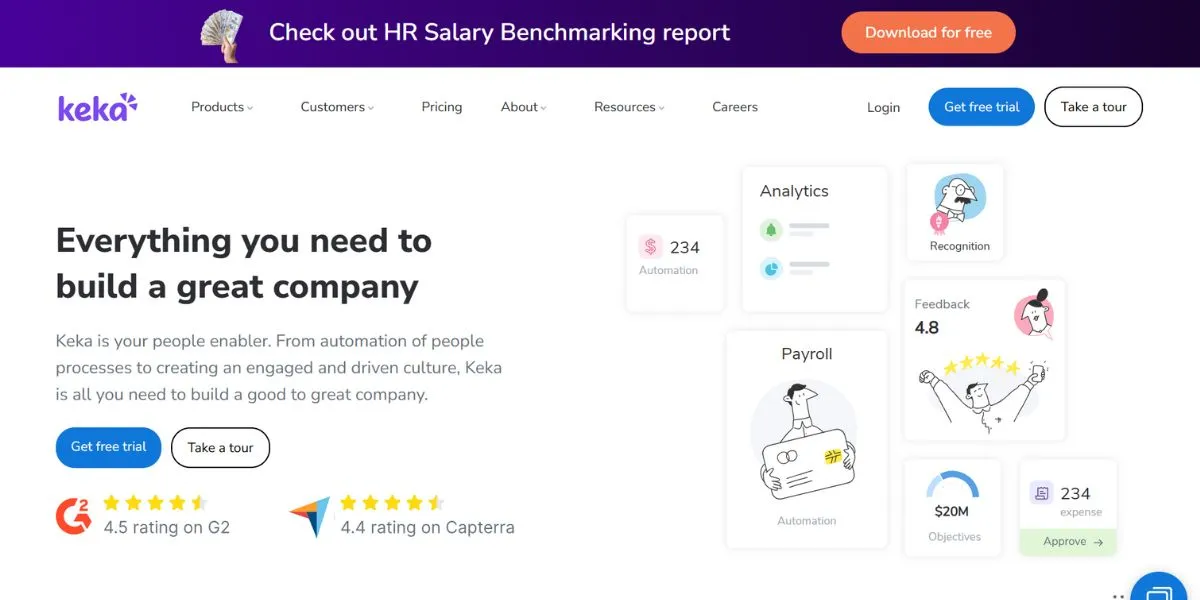
Task: Click the blue pie chart icon in Analytics
Action: (x=770, y=268)
